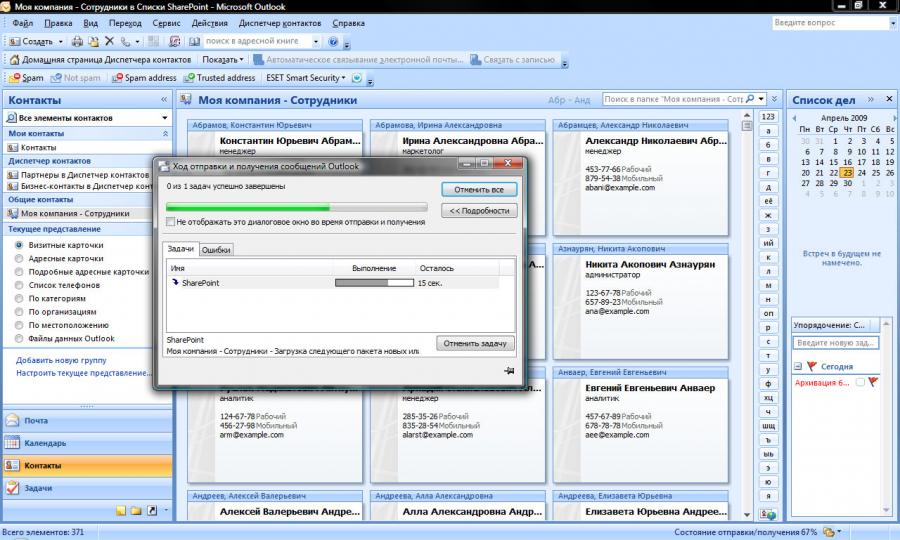The image size is (900, 540).
Task: Click the round ESET icon after ESET Smart Security
Action: (356, 77)
